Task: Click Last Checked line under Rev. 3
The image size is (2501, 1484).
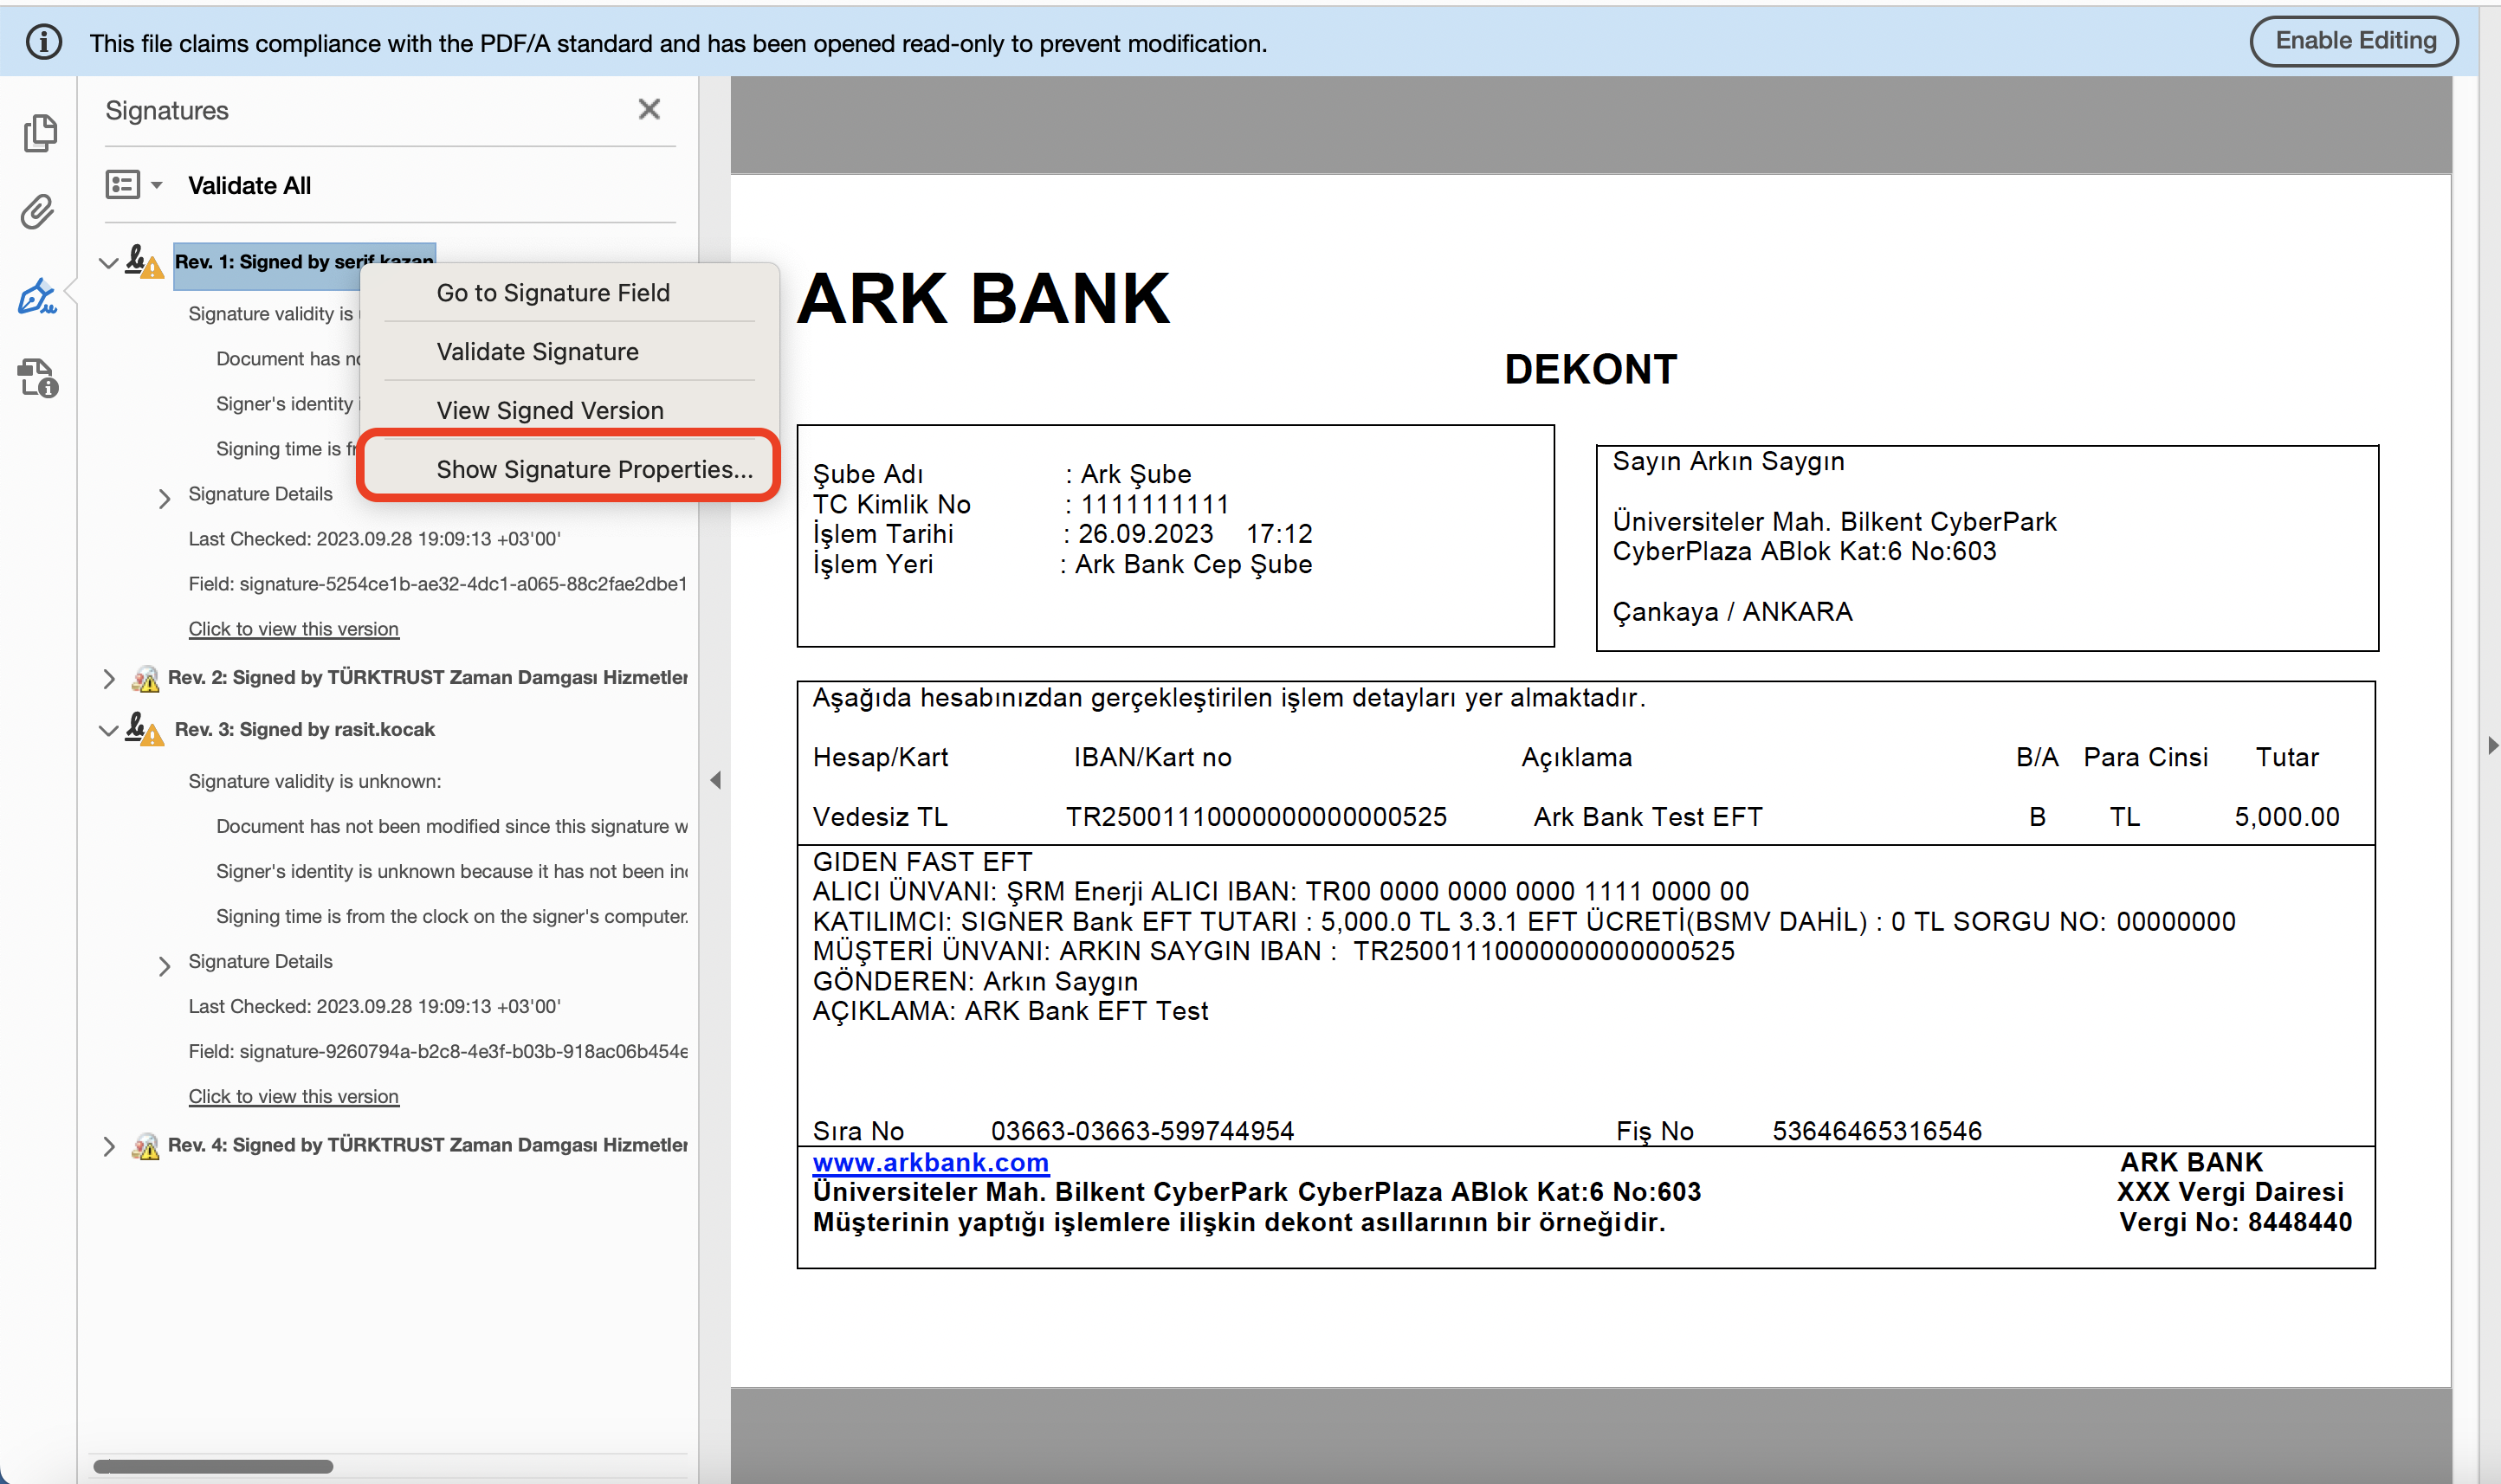Action: click(375, 1007)
